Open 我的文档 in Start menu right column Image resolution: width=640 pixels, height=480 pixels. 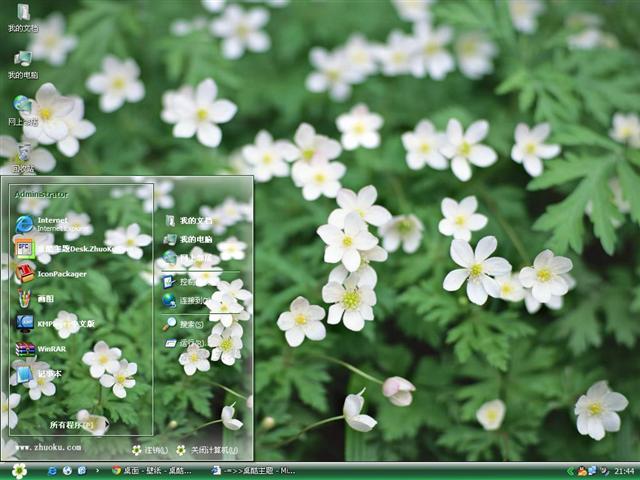pyautogui.click(x=188, y=221)
